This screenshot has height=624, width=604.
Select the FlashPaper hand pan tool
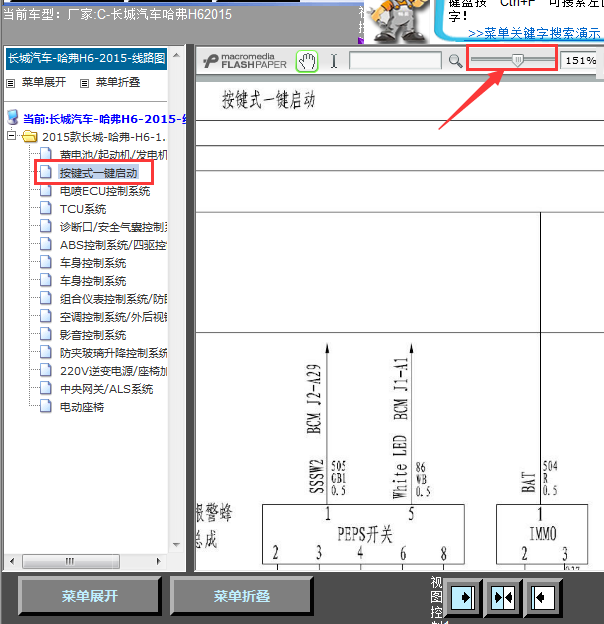307,61
